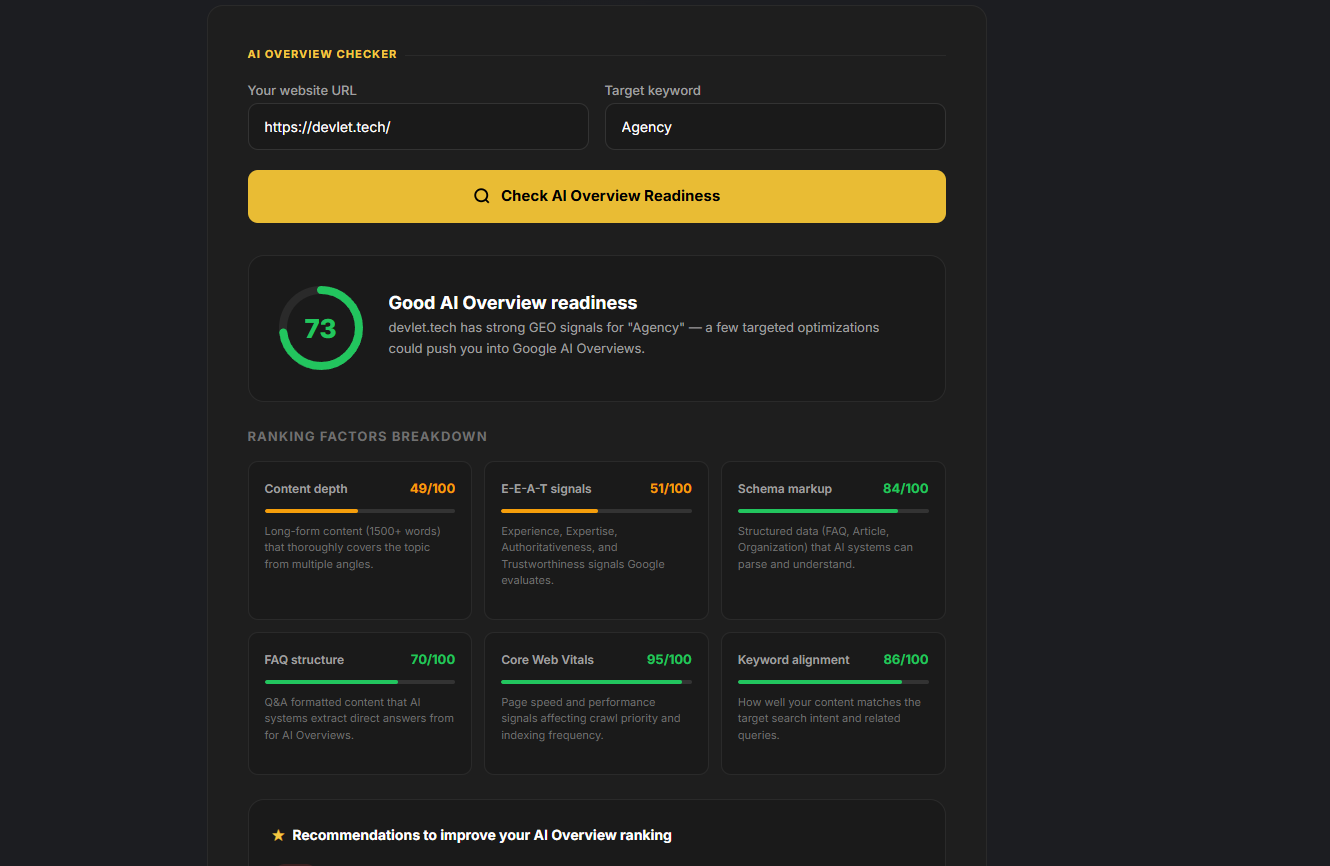Click the Core Web Vitals progress bar

tap(596, 682)
